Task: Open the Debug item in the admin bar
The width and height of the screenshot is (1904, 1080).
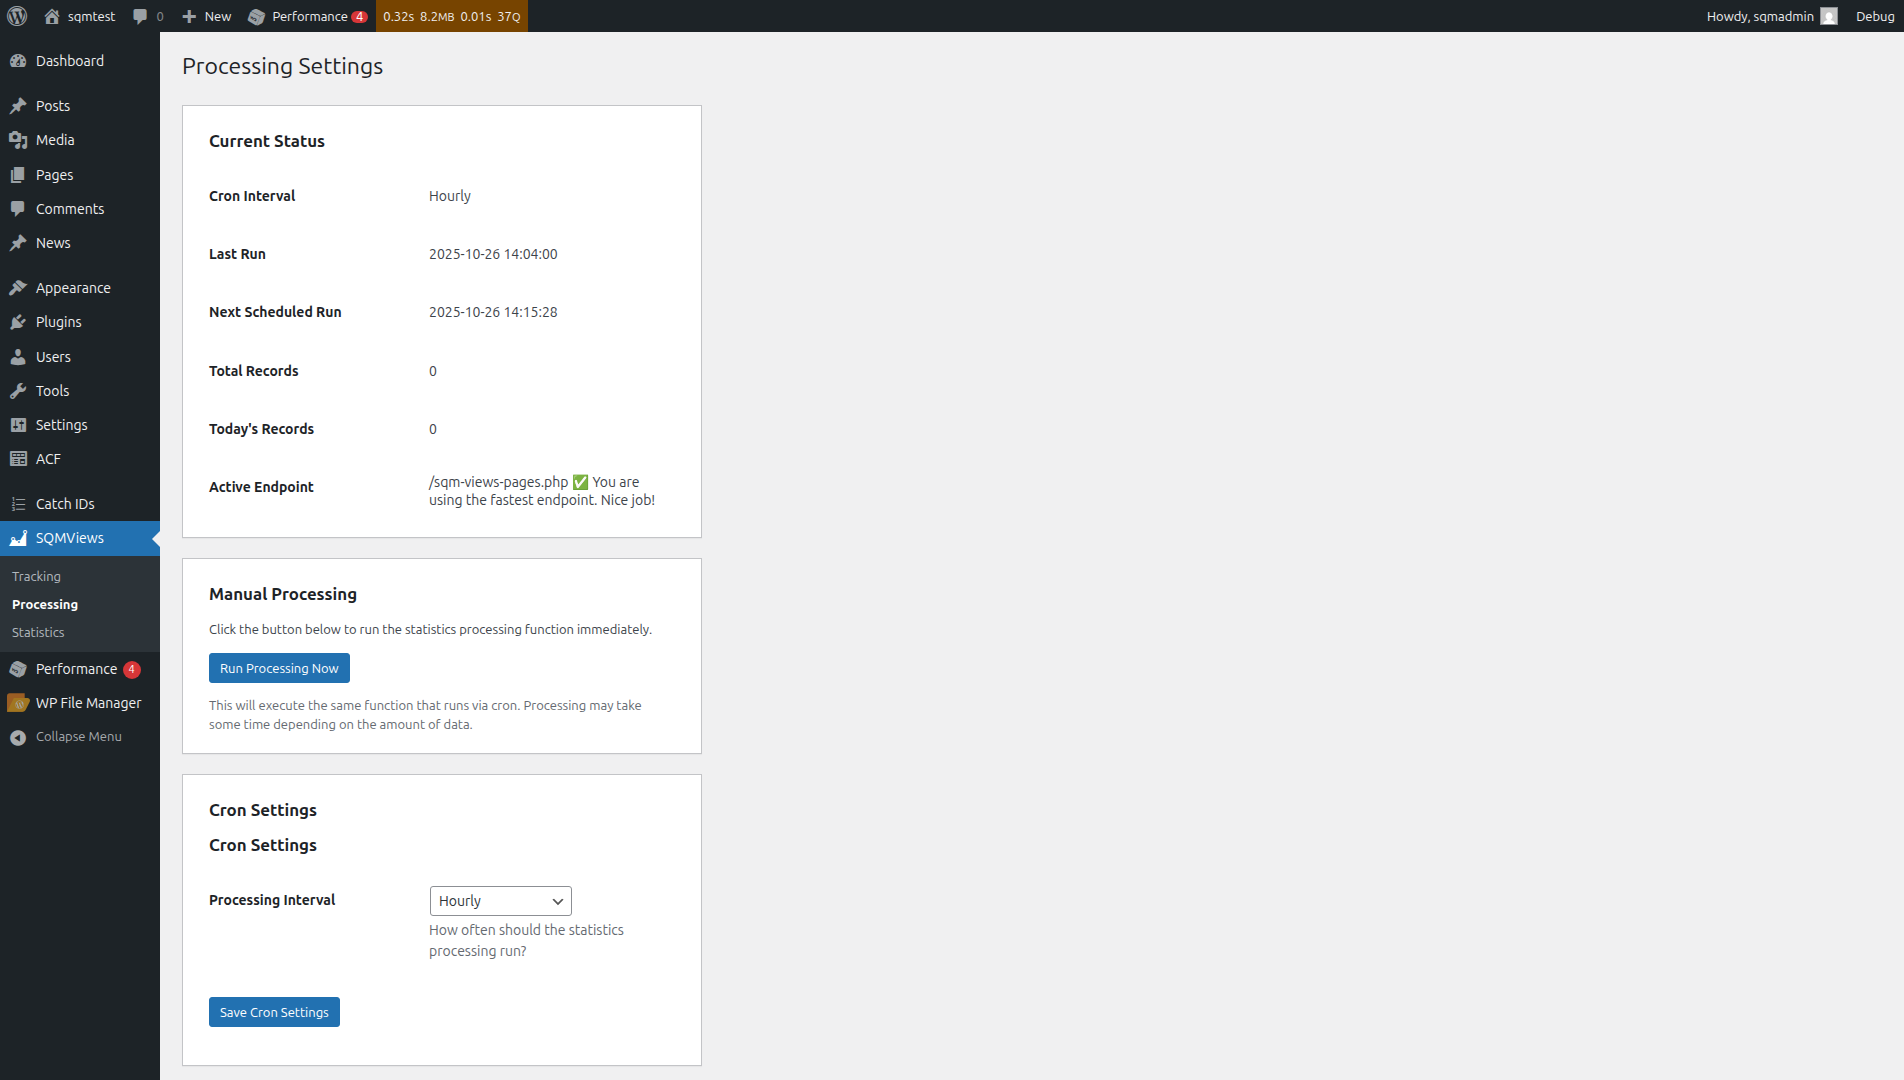Action: (x=1874, y=16)
